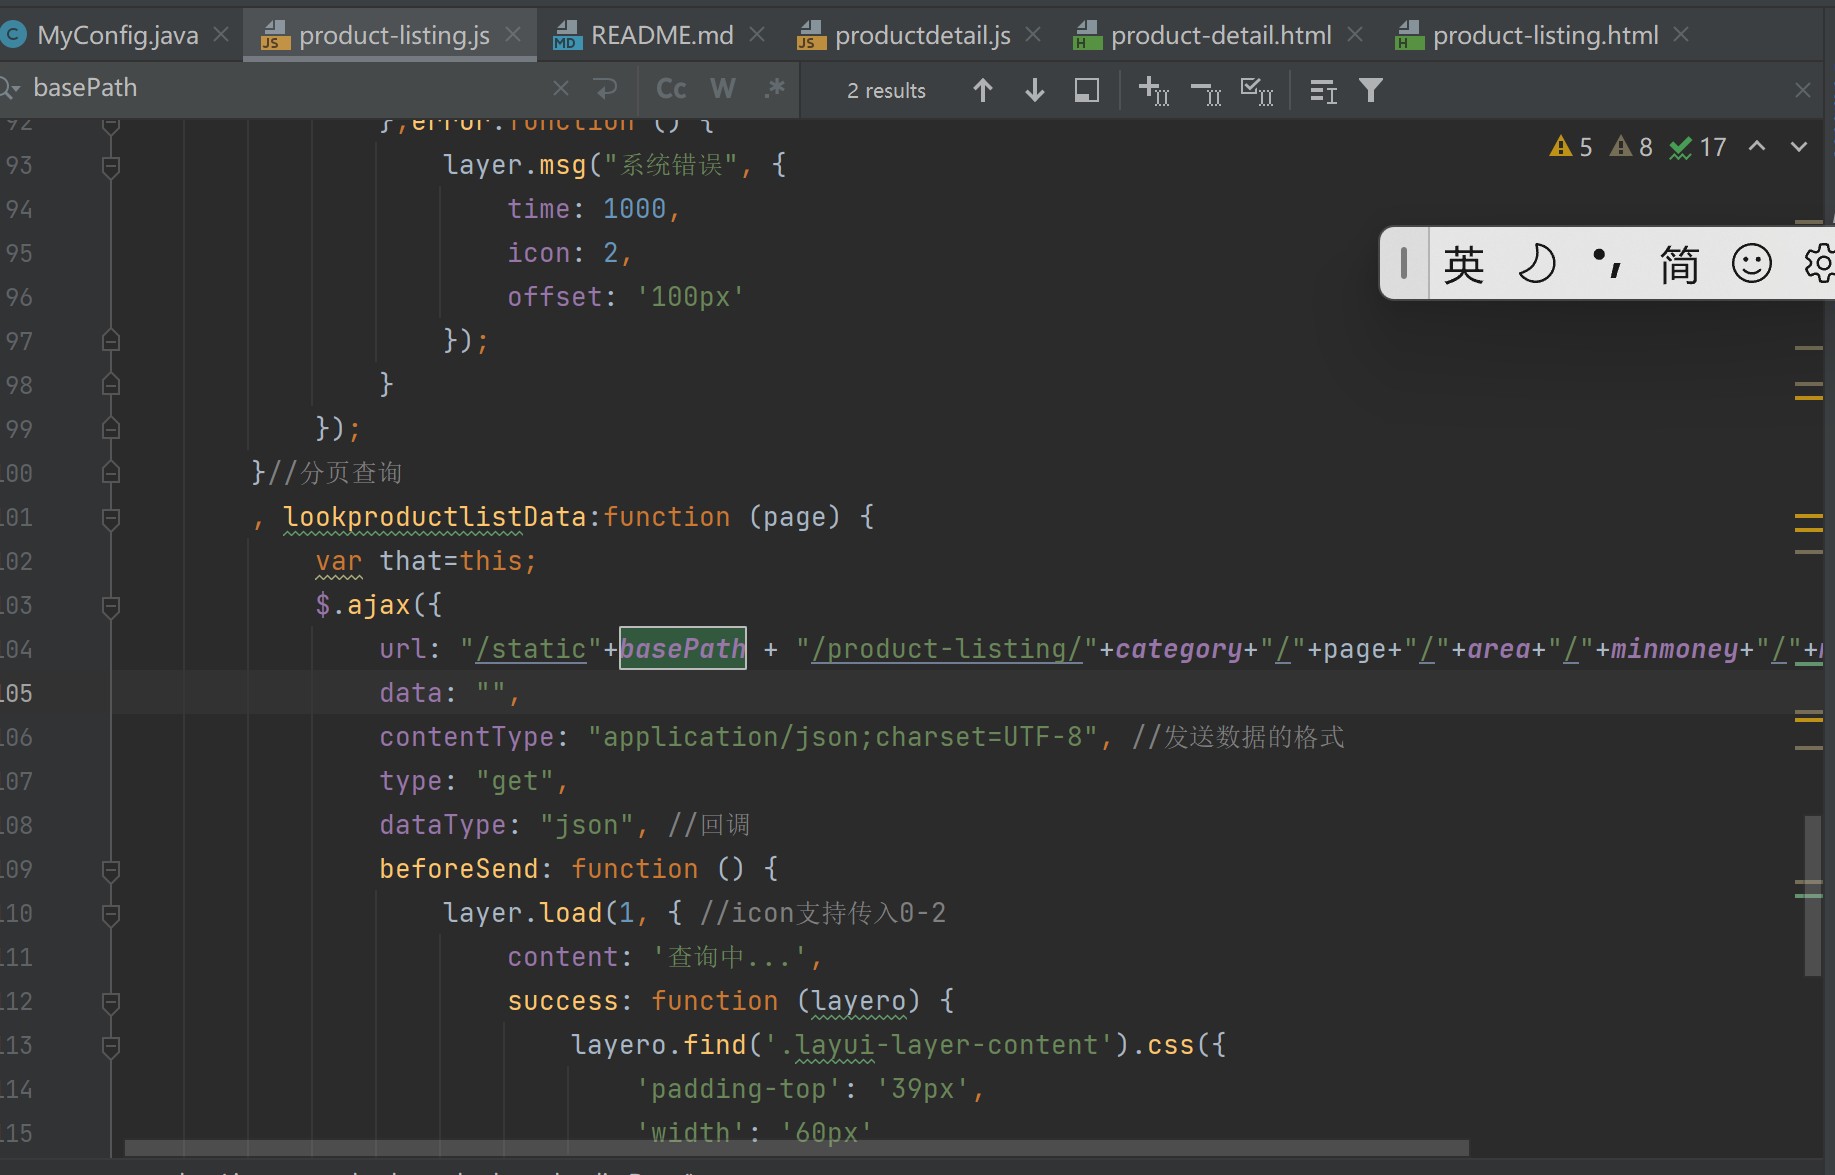Toggle Match Case (Cc) option

[x=671, y=89]
